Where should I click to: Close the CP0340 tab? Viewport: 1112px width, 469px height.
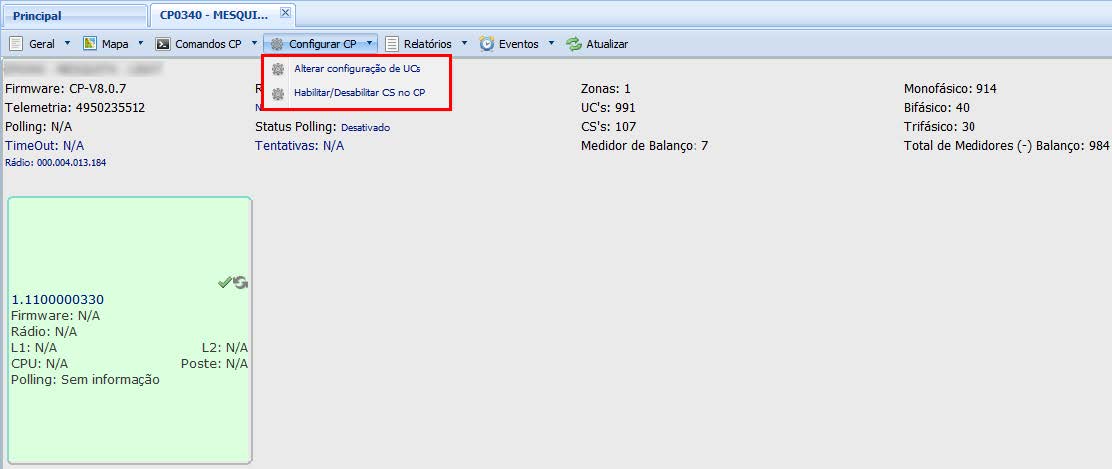285,13
